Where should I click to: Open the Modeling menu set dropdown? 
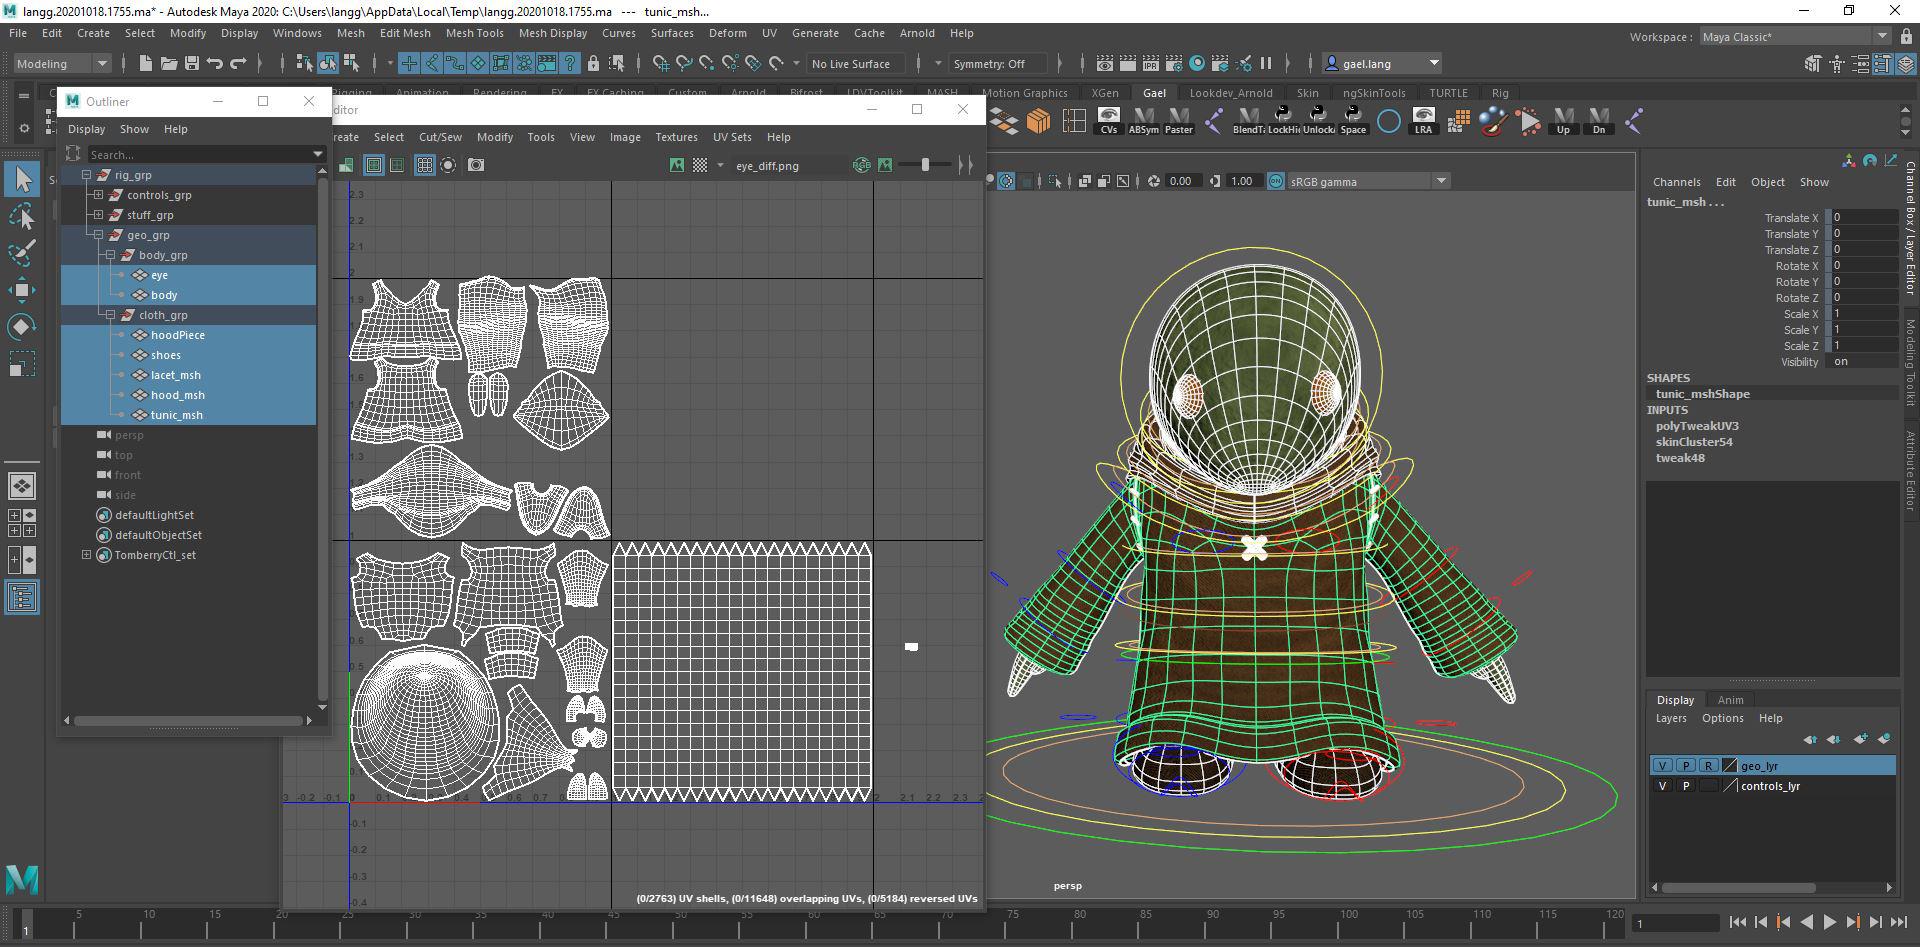coord(62,63)
